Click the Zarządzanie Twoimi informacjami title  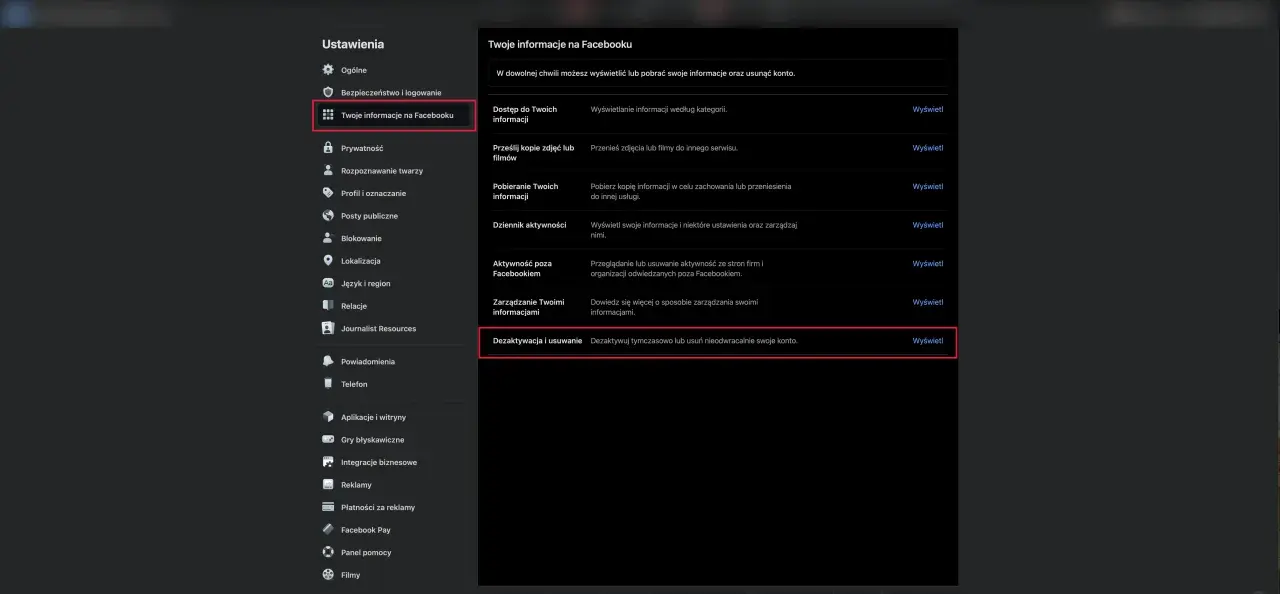[x=529, y=307]
